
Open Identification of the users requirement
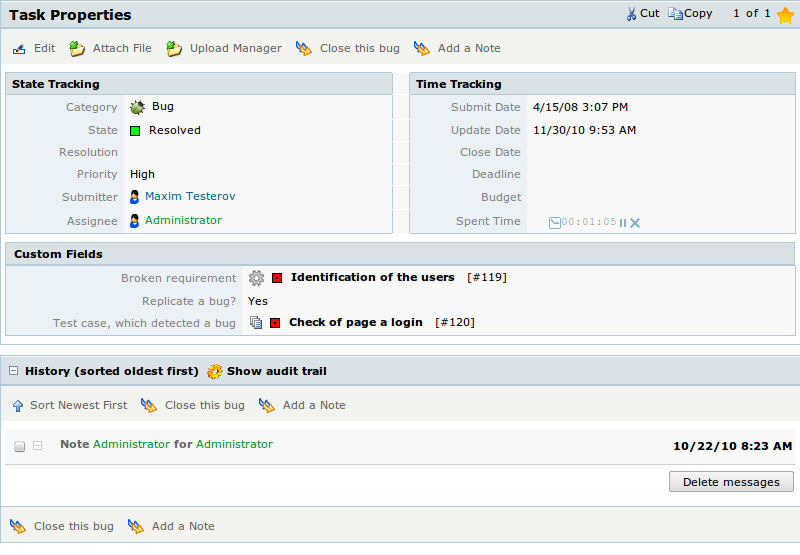372,278
